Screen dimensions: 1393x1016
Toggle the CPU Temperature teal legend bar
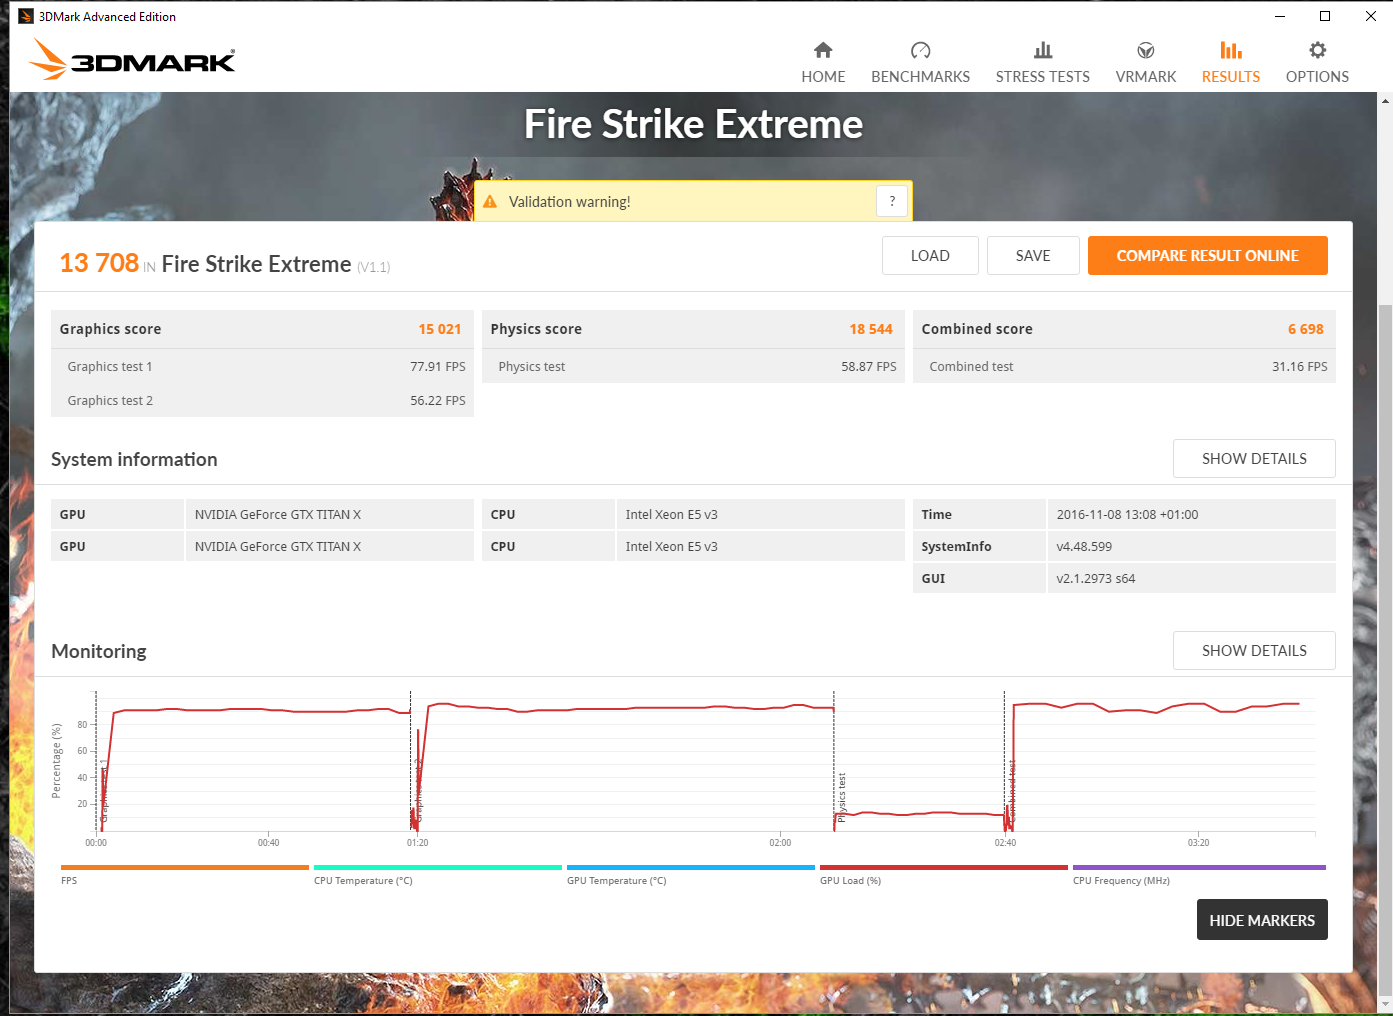(438, 867)
